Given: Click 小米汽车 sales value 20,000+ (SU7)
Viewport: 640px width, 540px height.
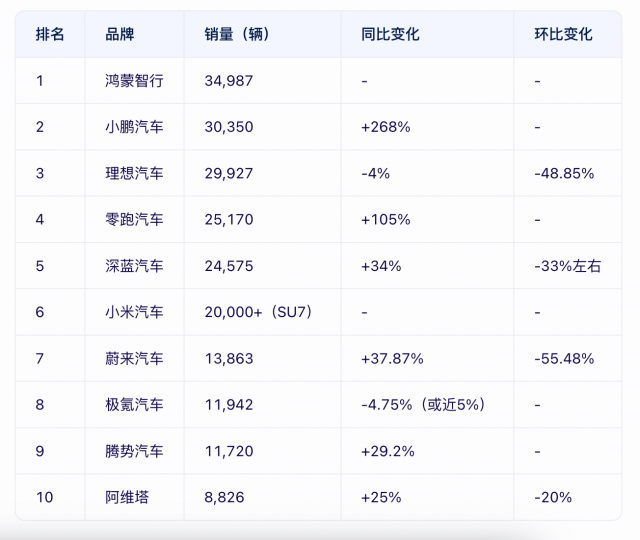Looking at the screenshot, I should click(259, 312).
